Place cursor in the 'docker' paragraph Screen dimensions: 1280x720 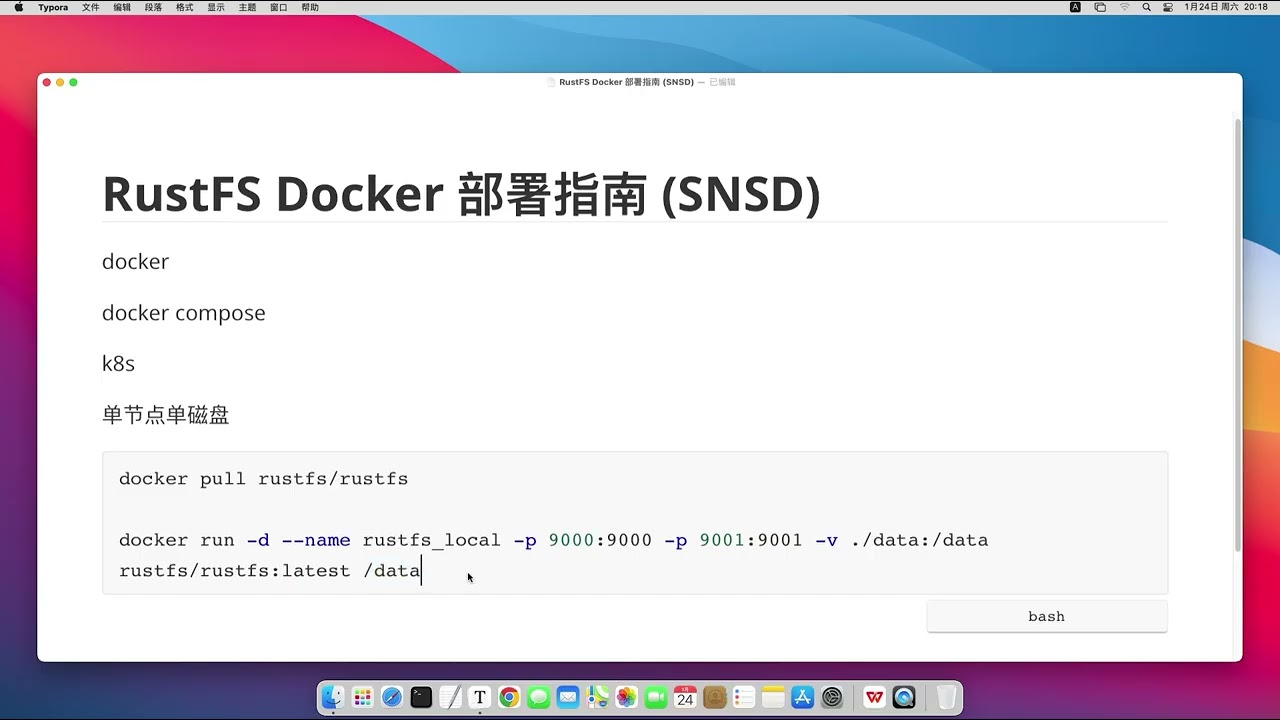click(135, 262)
